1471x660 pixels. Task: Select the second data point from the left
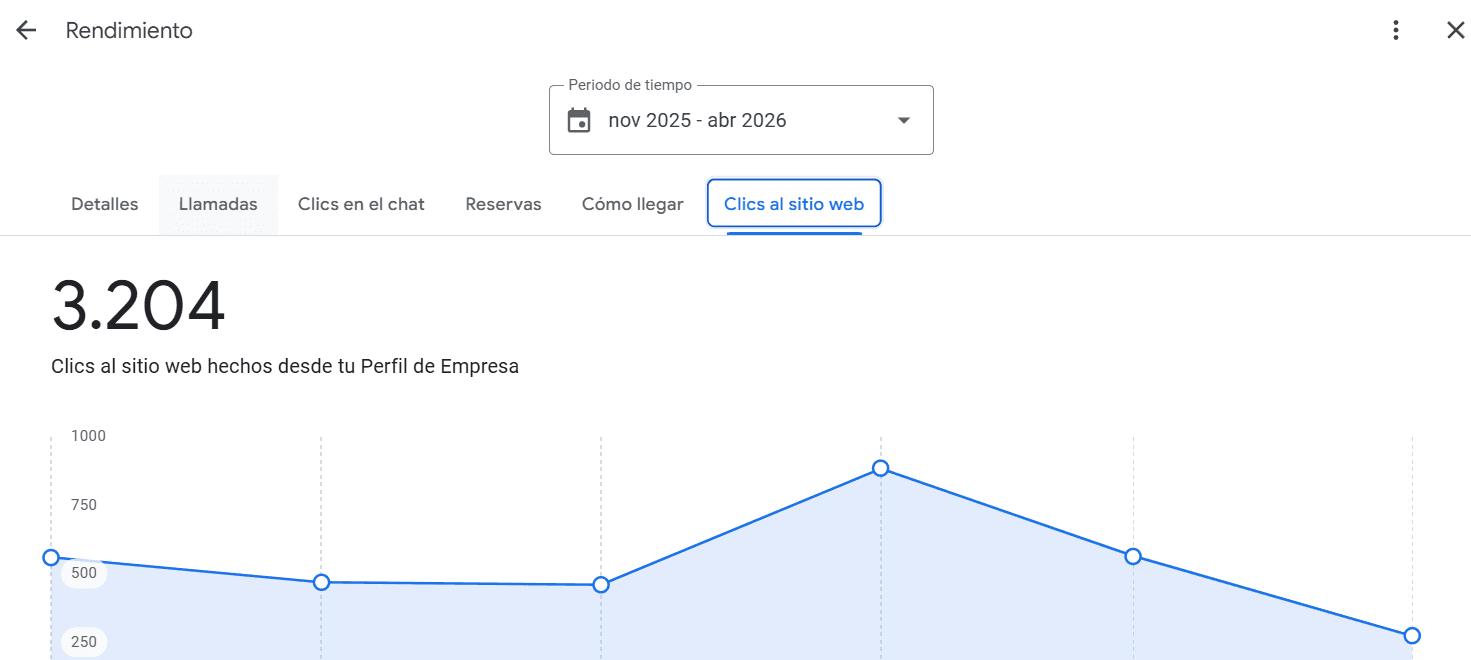321,582
